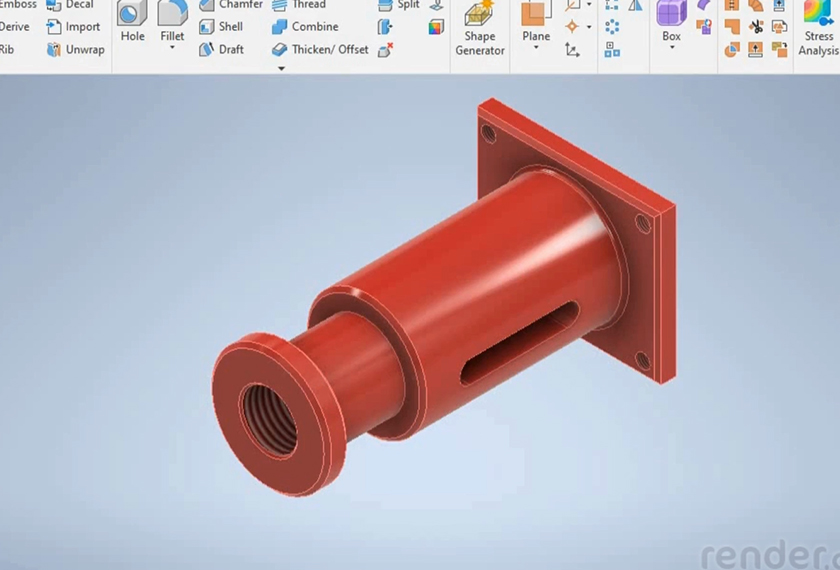This screenshot has height=570, width=840.
Task: Open the Stress Analysis tool
Action: 818,28
